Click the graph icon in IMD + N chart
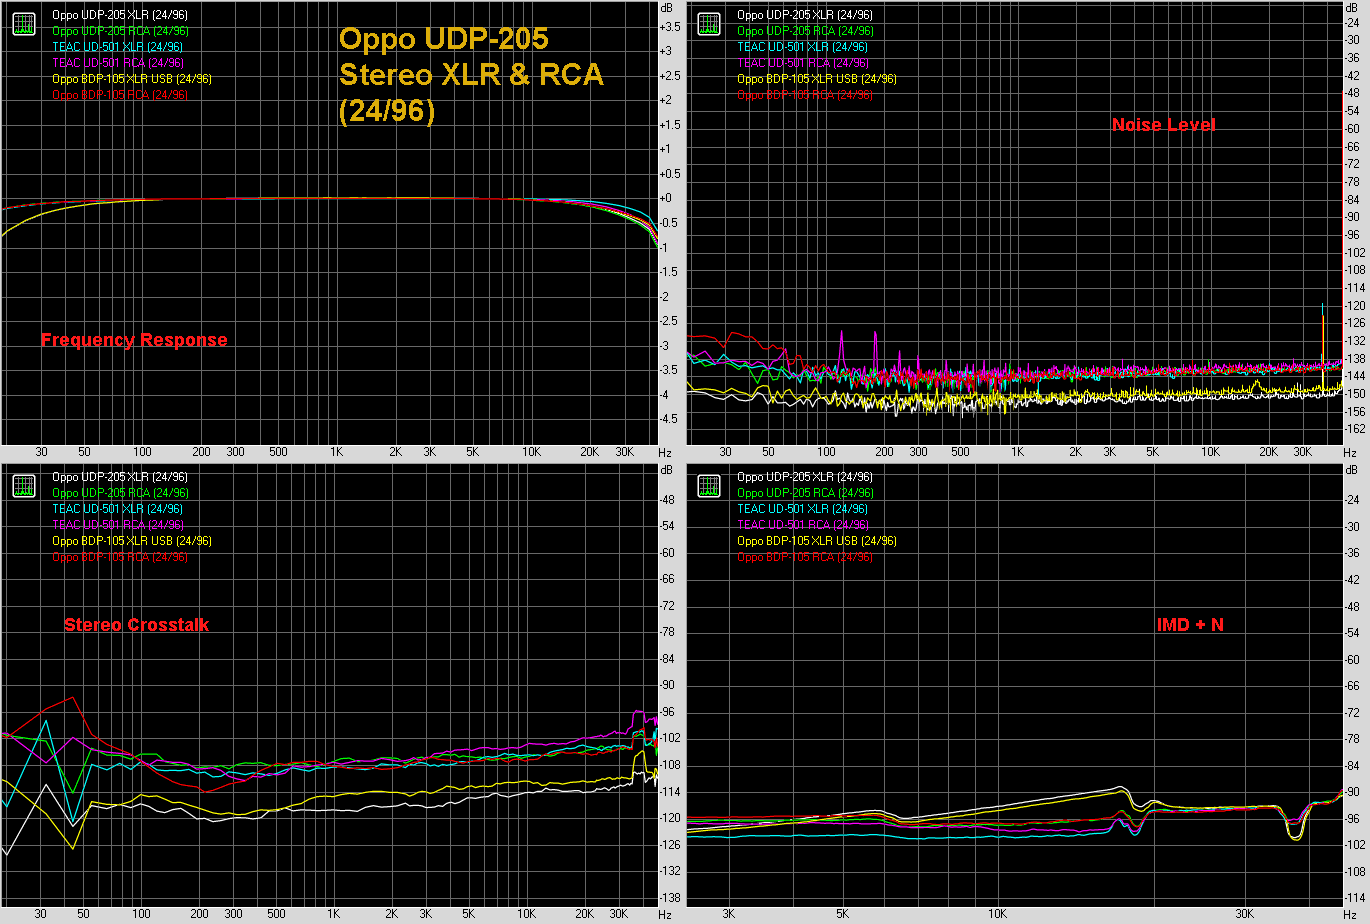1370x924 pixels. point(709,486)
